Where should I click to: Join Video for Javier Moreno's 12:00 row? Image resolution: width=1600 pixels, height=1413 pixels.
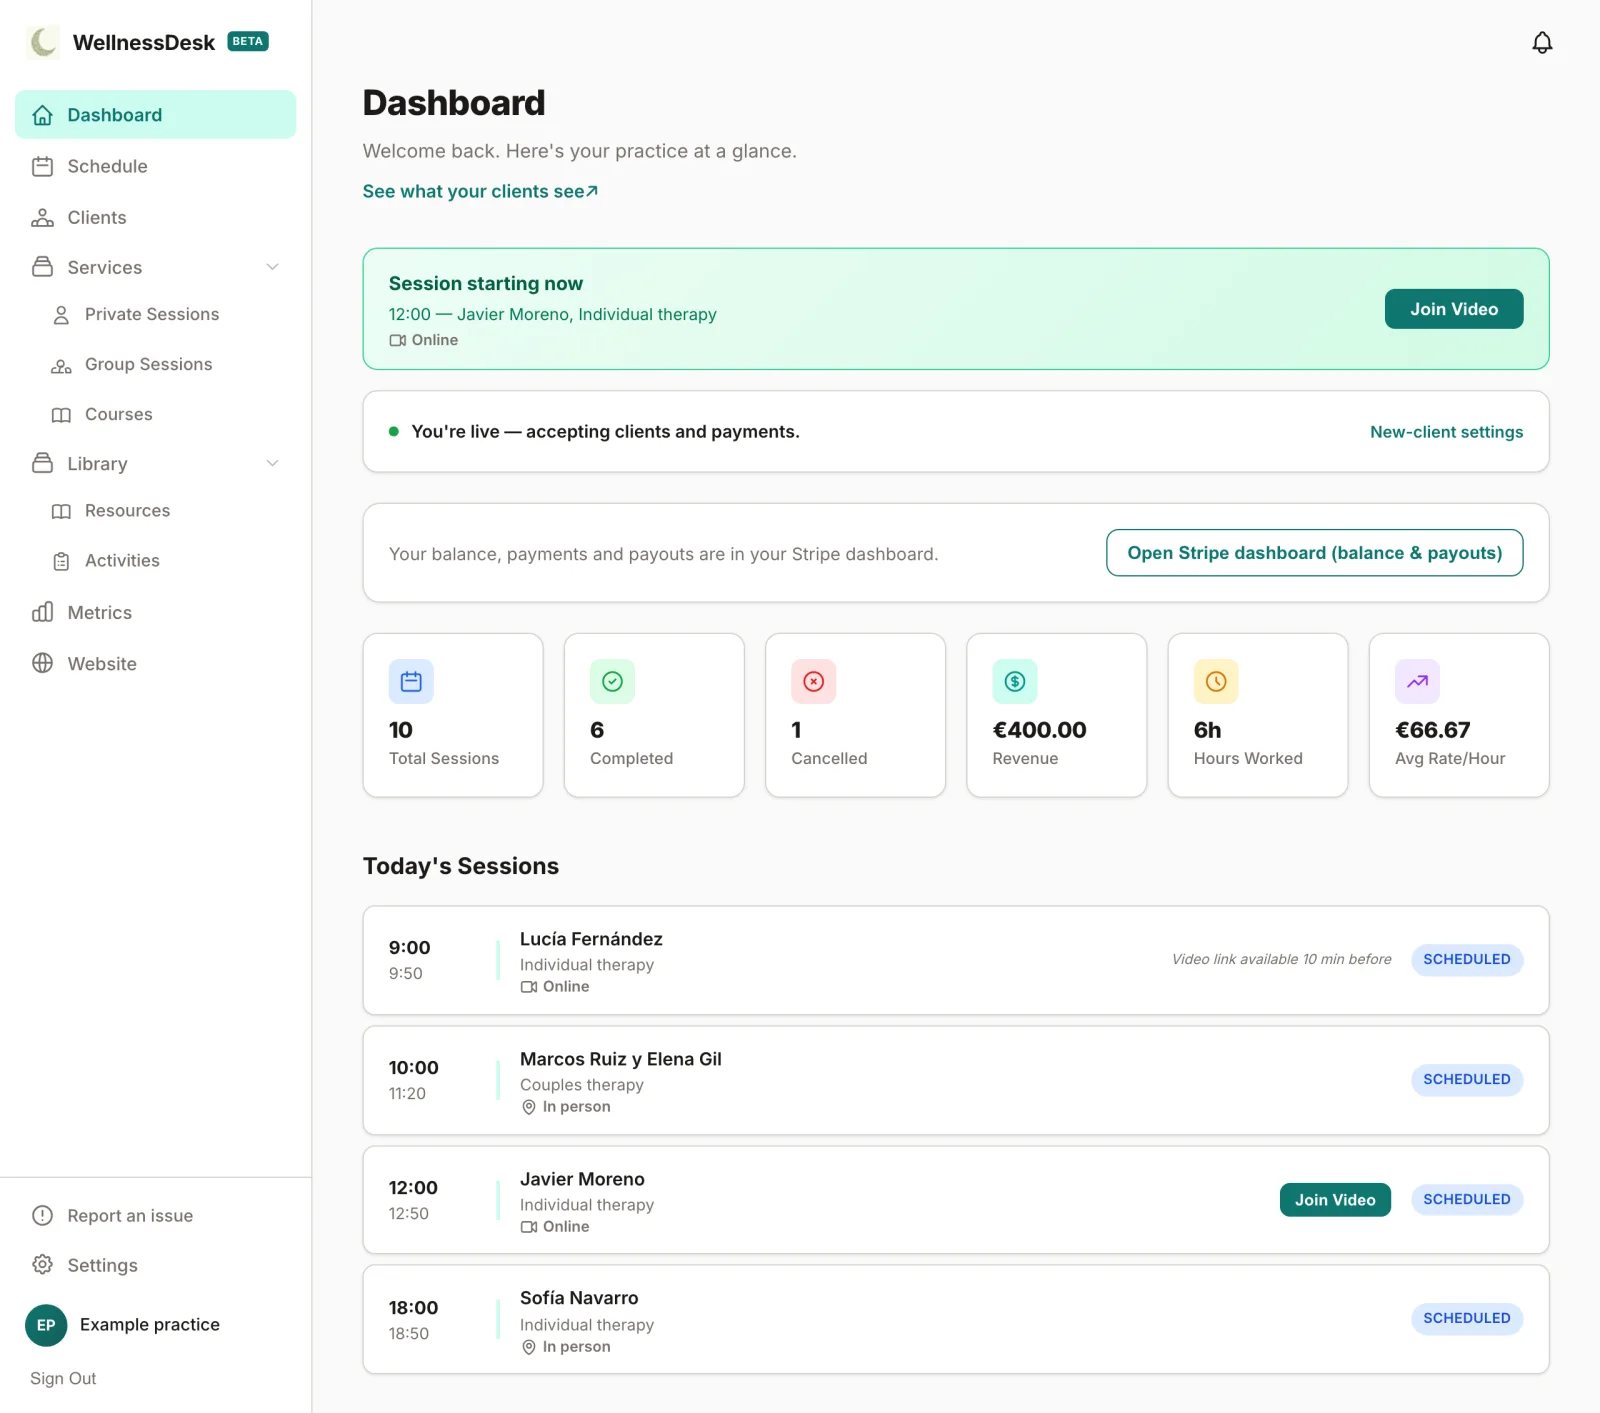[x=1335, y=1200]
